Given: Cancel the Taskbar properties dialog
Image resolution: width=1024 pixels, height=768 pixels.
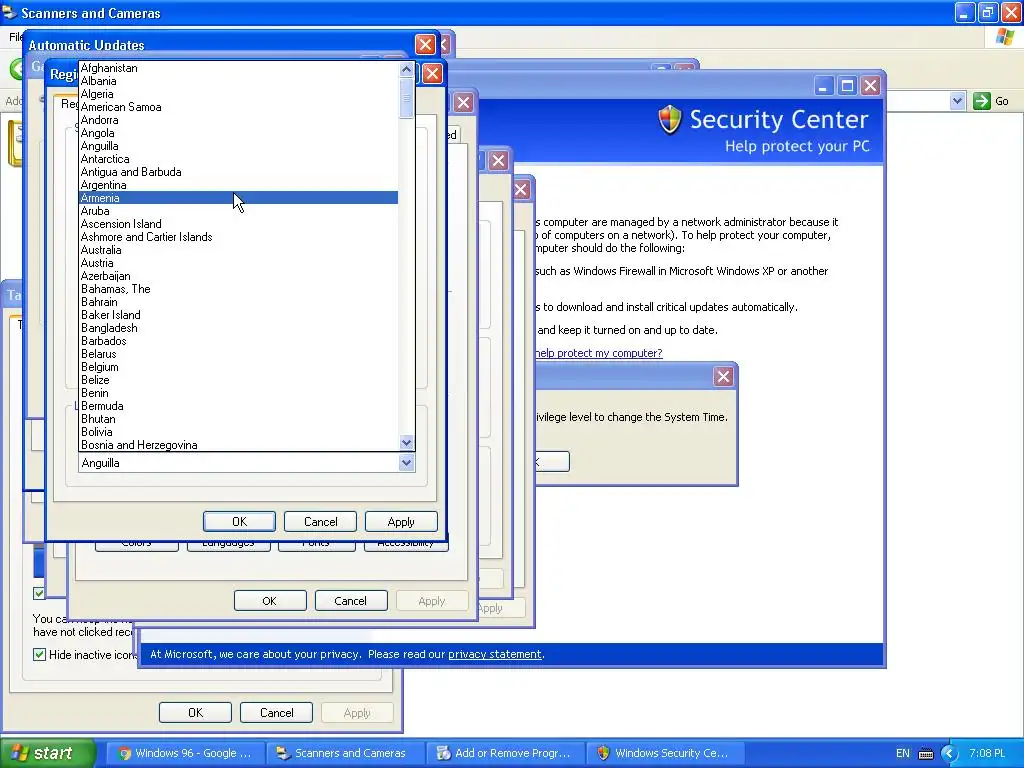Looking at the screenshot, I should pyautogui.click(x=276, y=712).
